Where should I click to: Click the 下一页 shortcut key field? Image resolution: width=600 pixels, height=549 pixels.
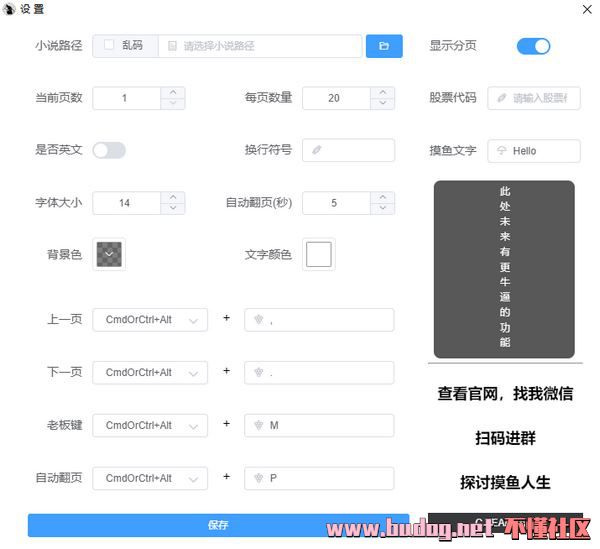319,372
